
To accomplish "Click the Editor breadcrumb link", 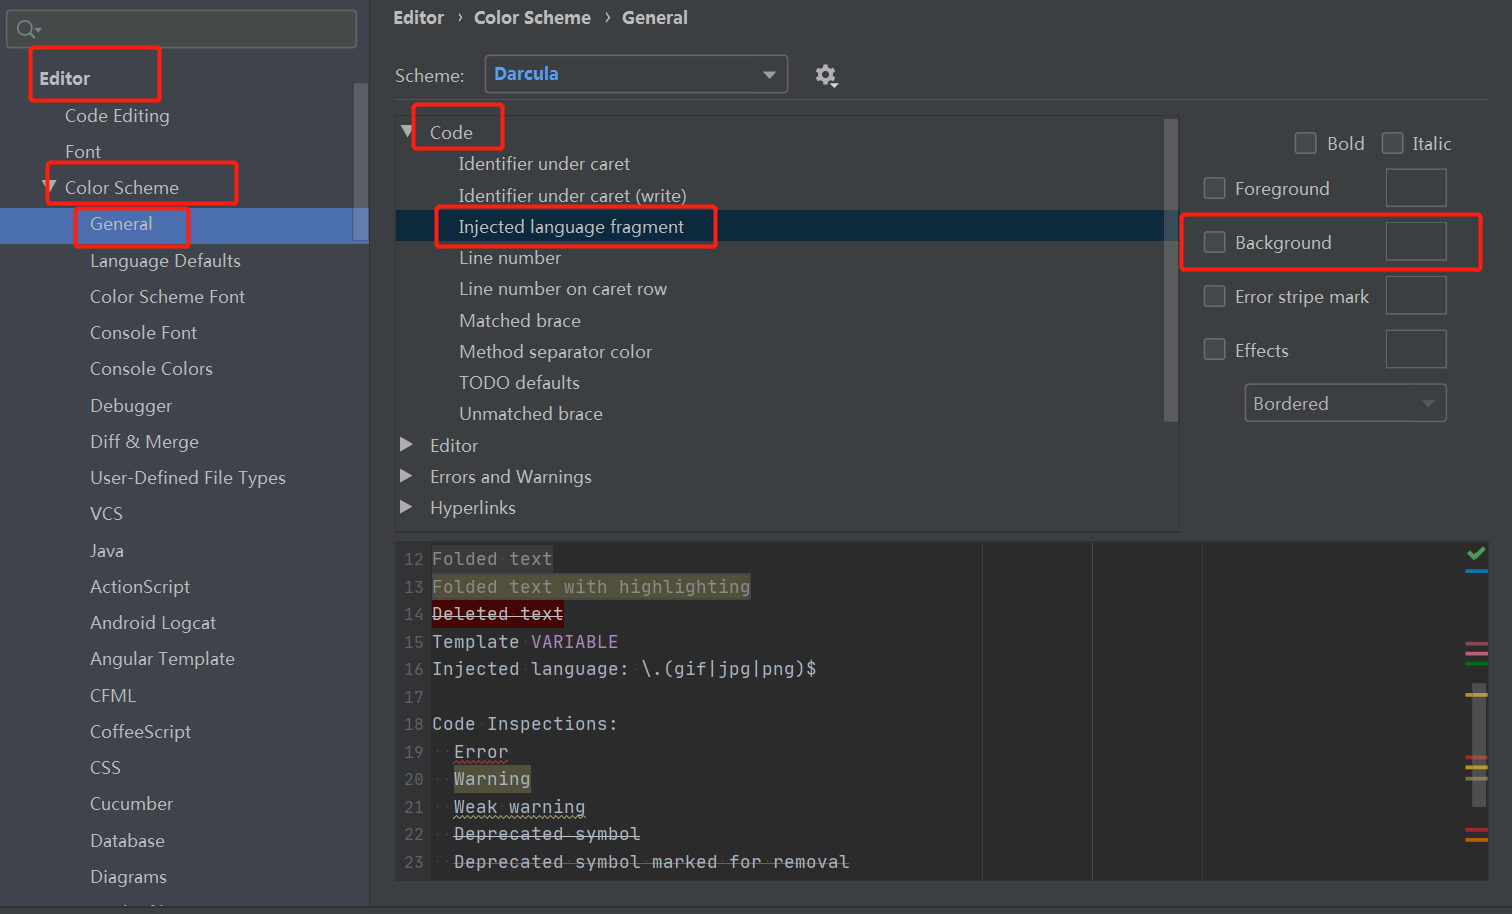I will (418, 17).
